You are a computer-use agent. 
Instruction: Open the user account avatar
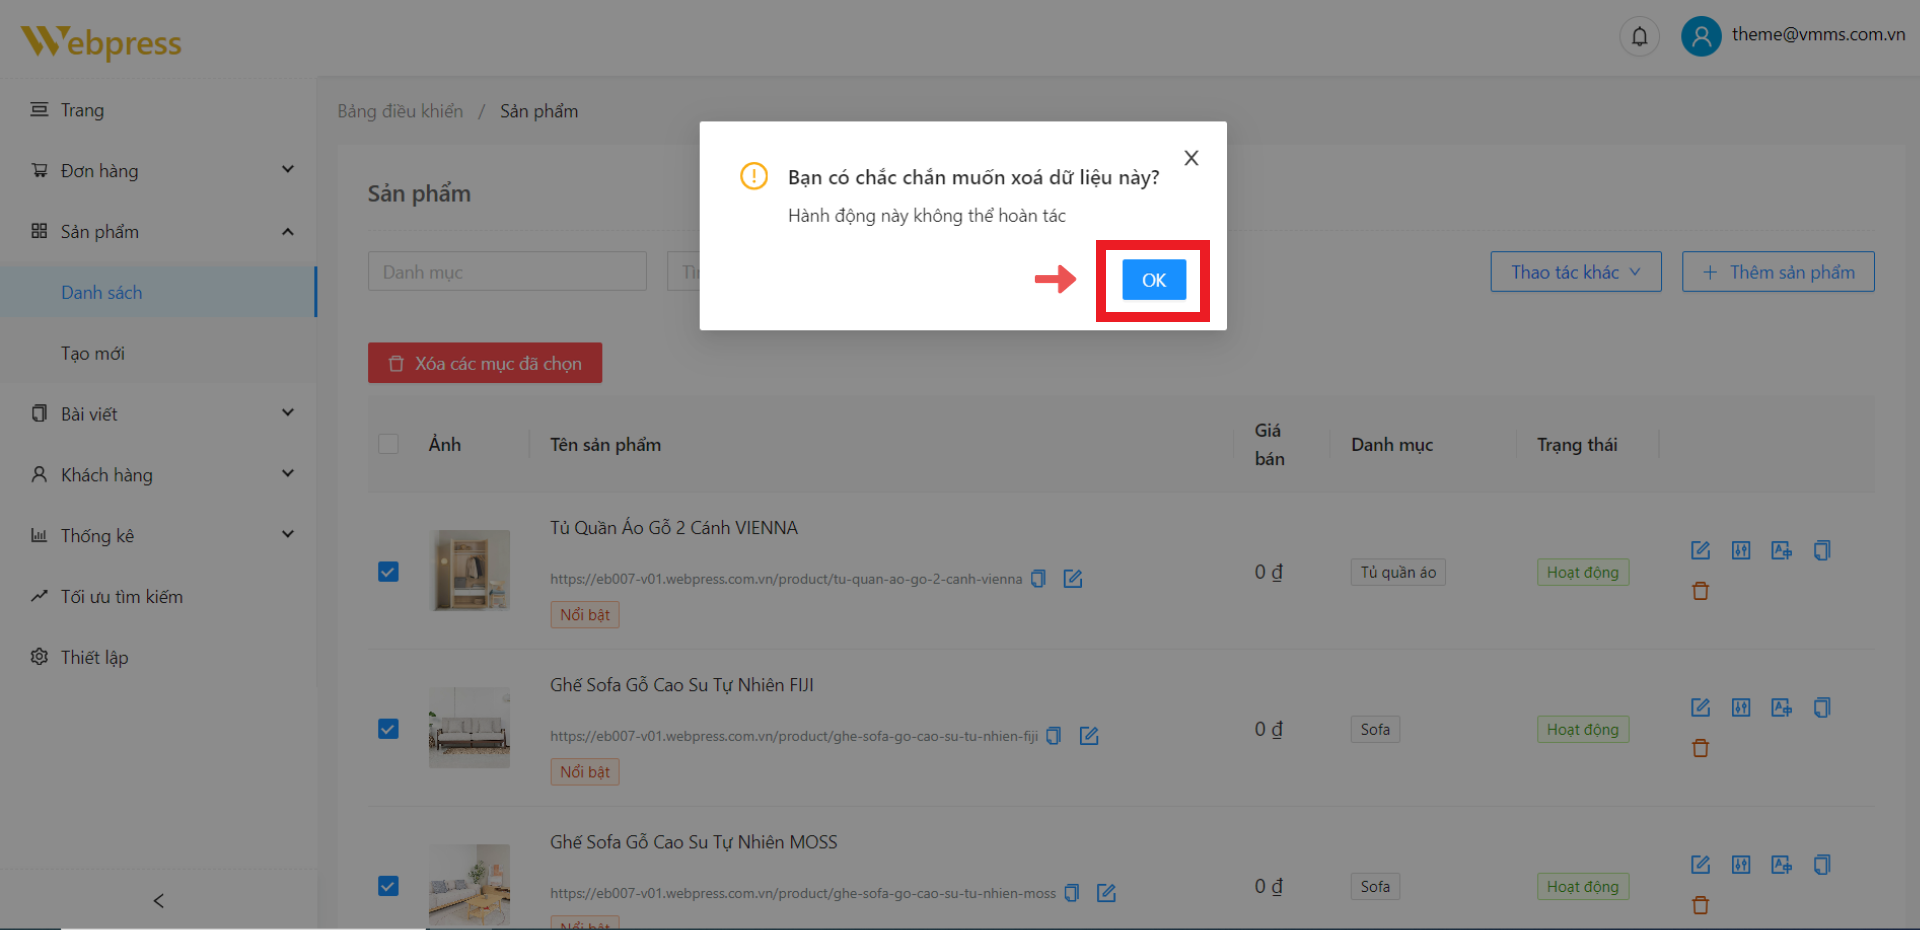1700,37
